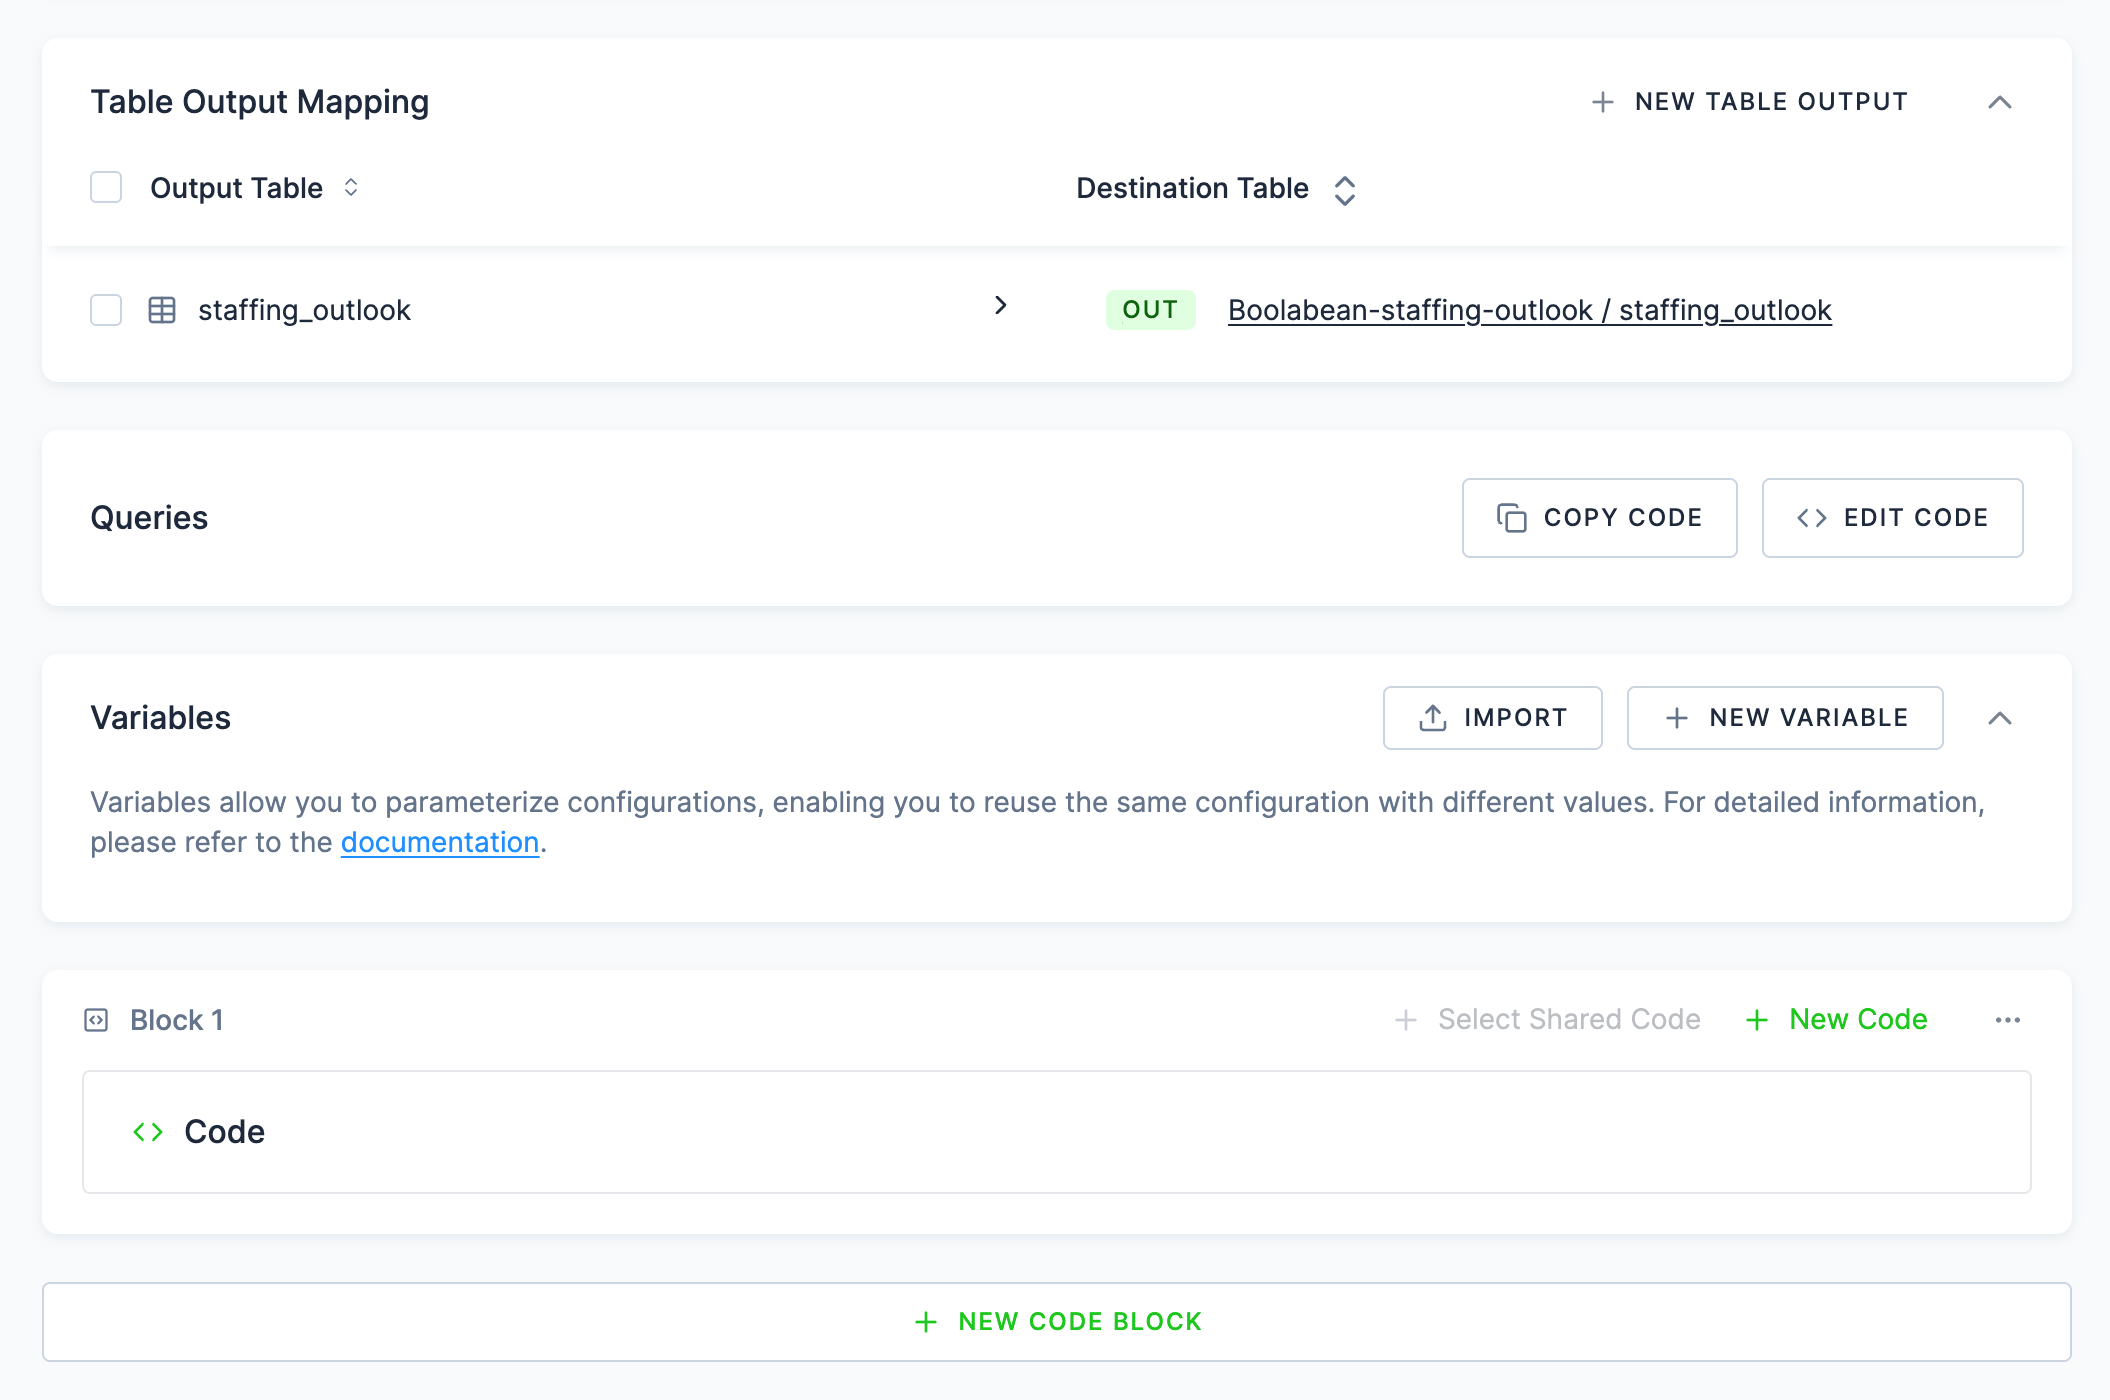2110x1400 pixels.
Task: Click the Variables section heading
Action: [160, 718]
